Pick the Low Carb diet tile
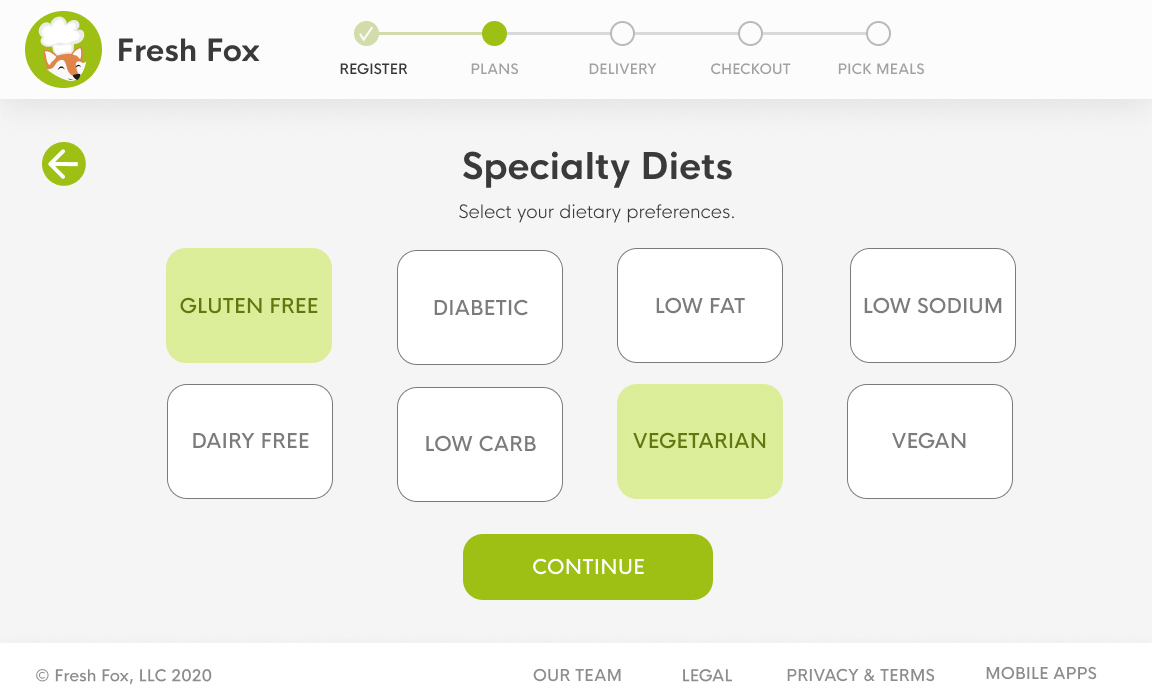 [x=480, y=444]
